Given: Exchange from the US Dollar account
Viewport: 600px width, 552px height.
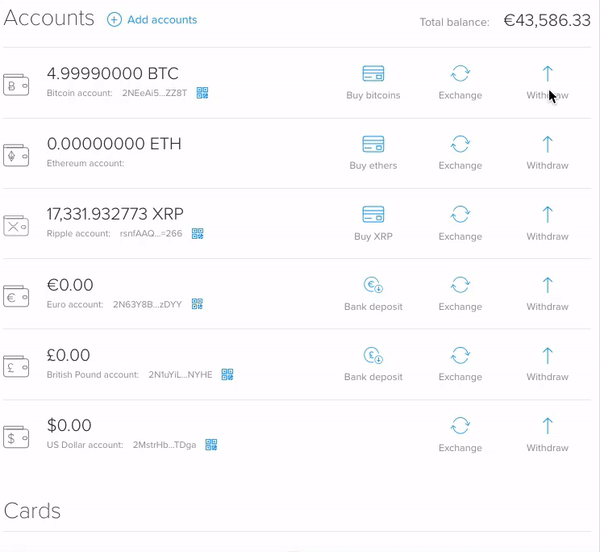Looking at the screenshot, I should pos(460,435).
